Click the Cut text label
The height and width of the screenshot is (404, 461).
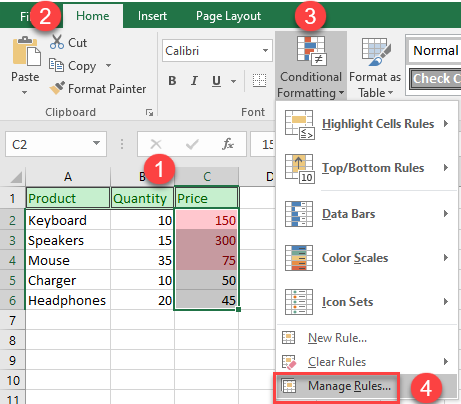(x=77, y=43)
